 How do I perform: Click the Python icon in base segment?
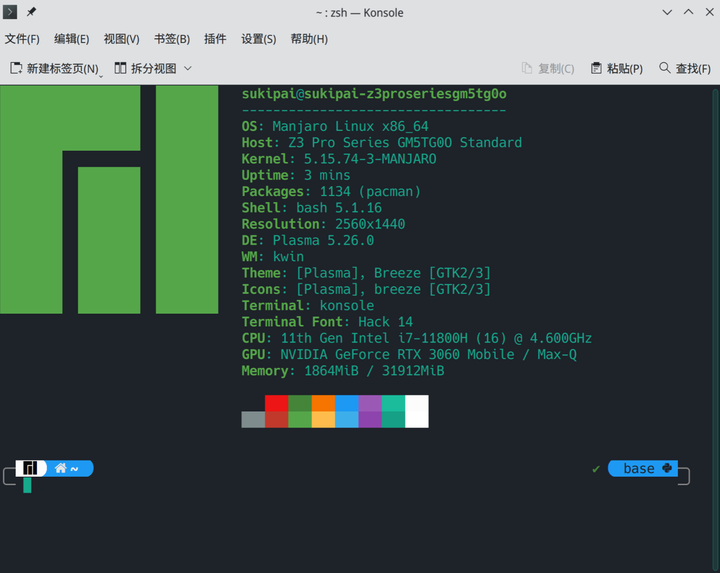(667, 468)
